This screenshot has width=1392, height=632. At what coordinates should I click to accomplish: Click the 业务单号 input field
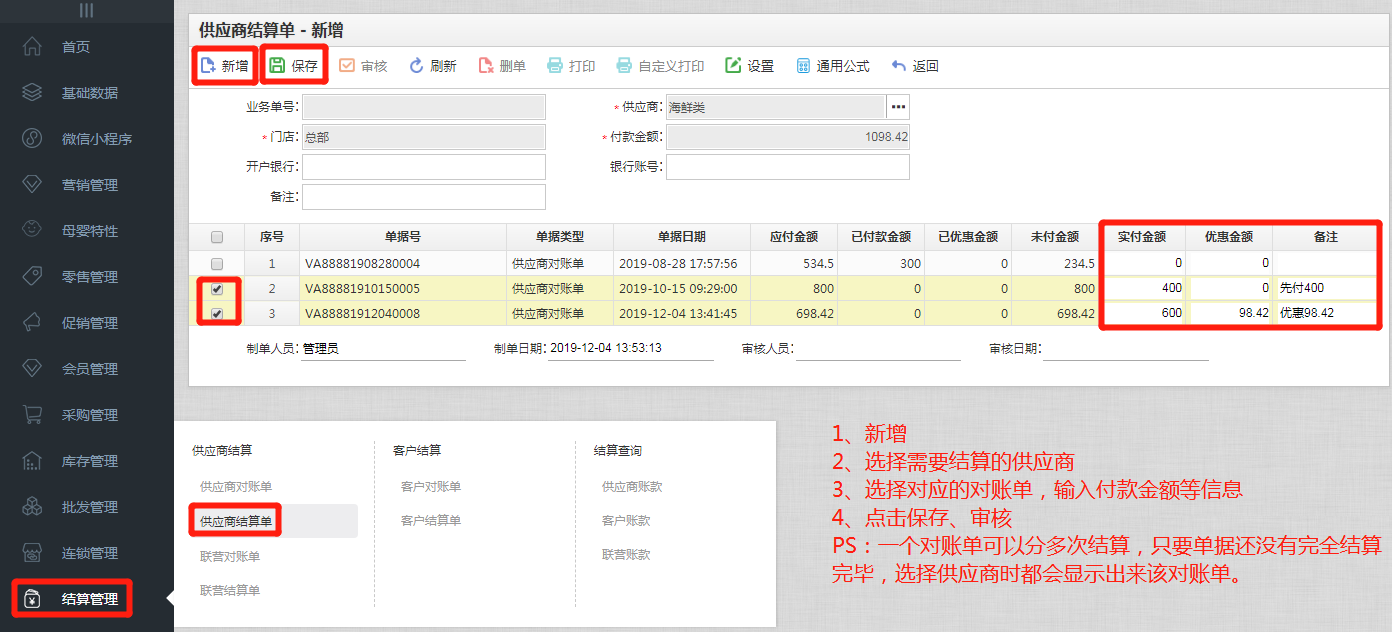[424, 107]
